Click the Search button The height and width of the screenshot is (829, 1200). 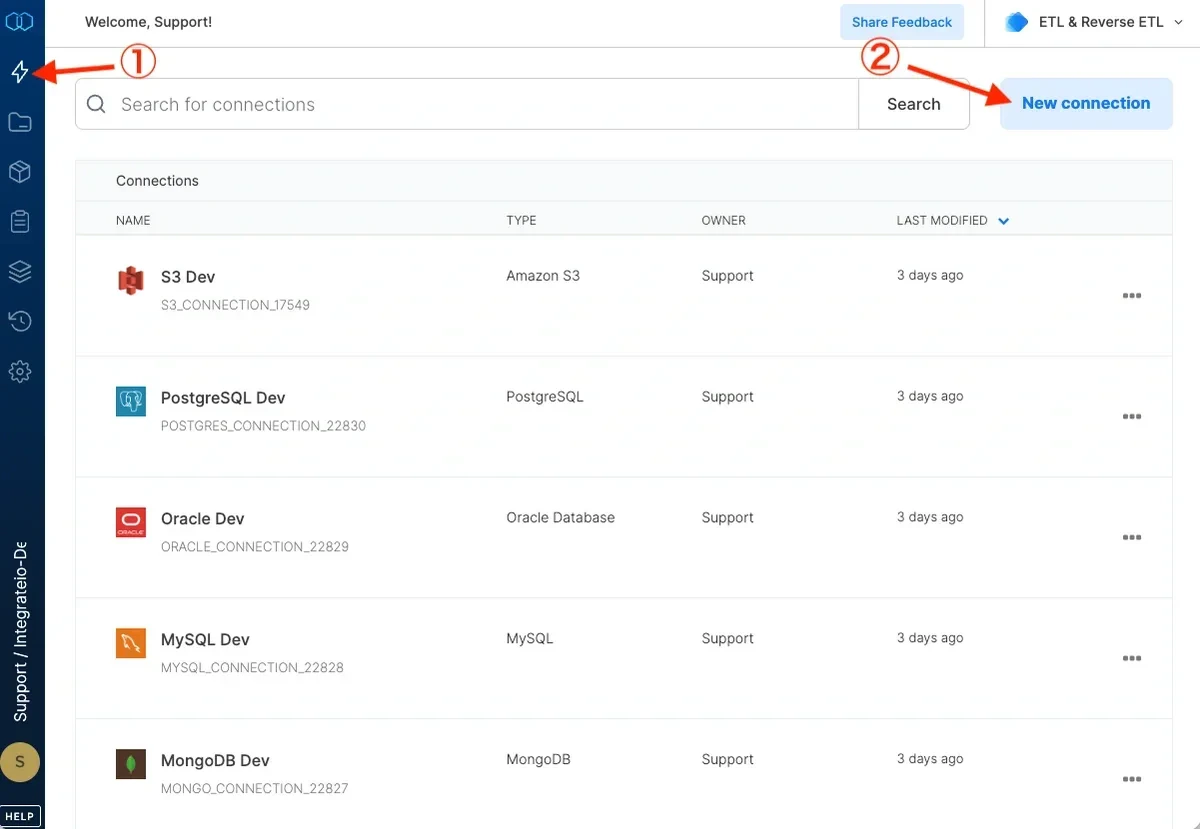coord(913,103)
